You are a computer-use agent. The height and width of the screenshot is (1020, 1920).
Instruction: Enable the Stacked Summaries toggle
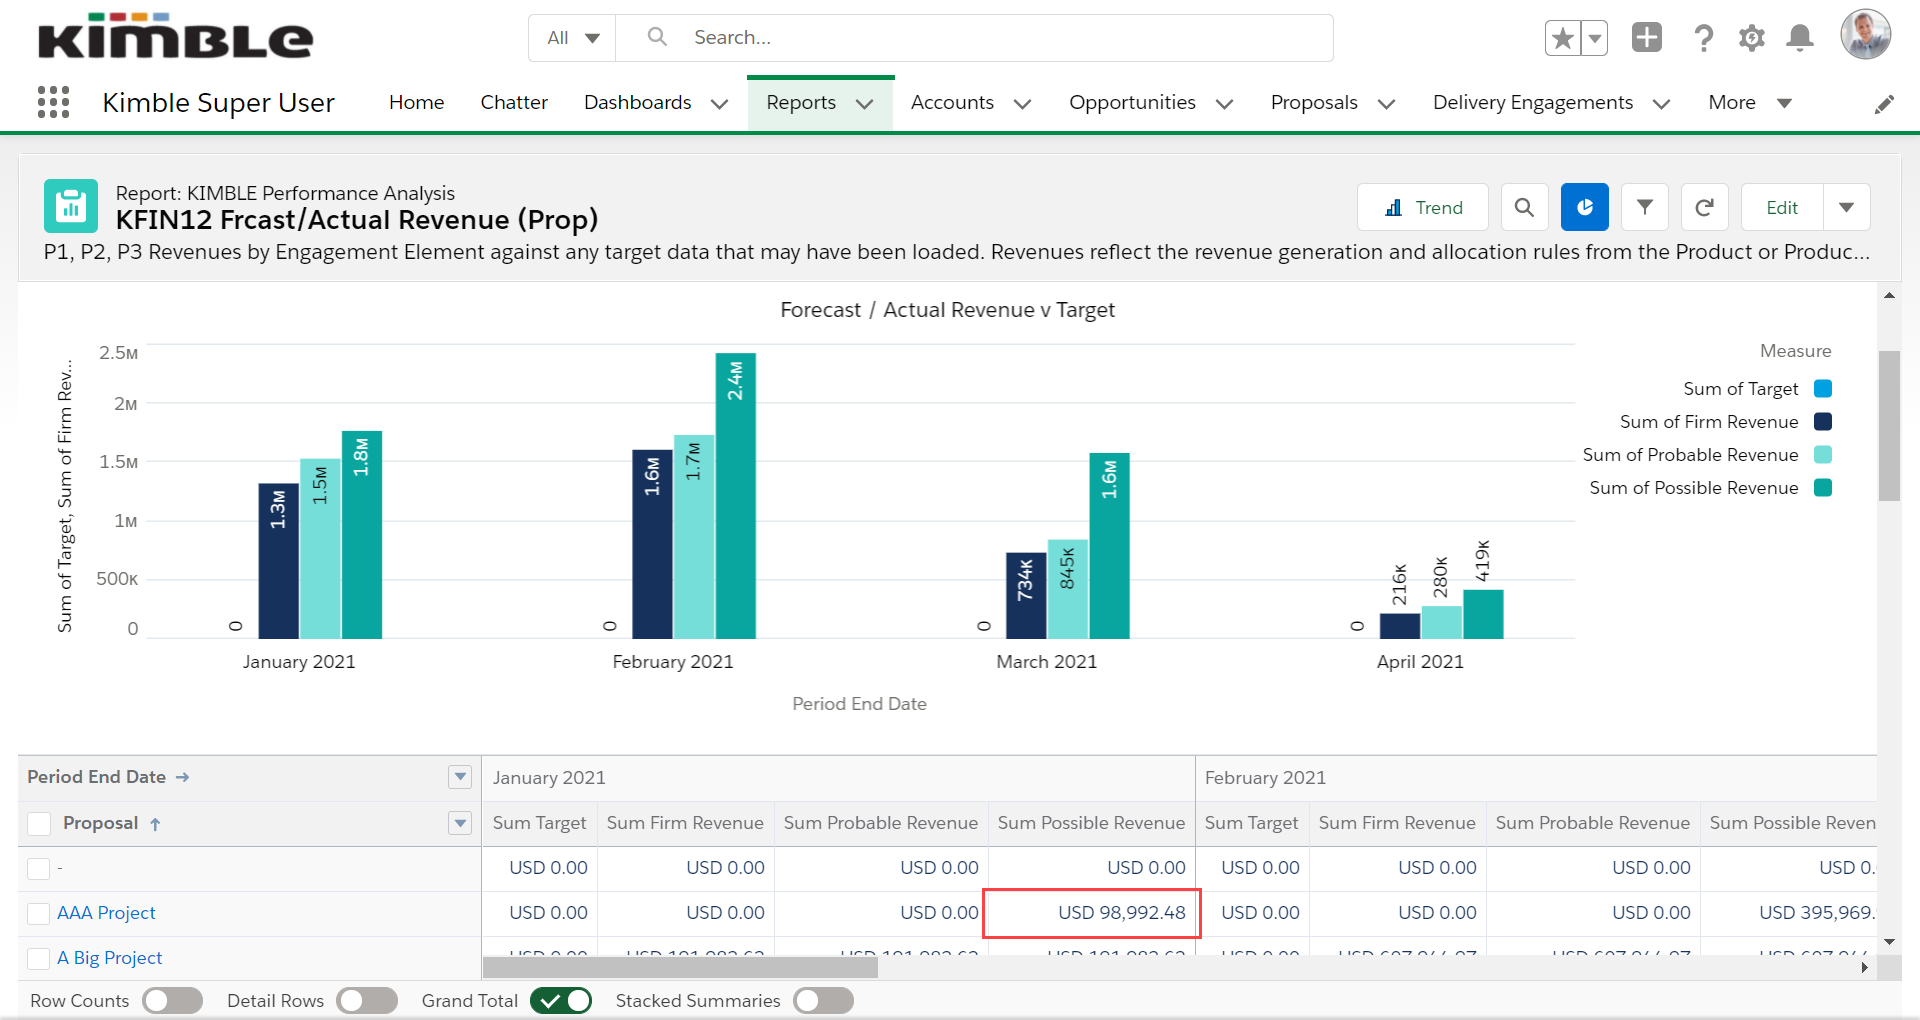coord(823,1000)
